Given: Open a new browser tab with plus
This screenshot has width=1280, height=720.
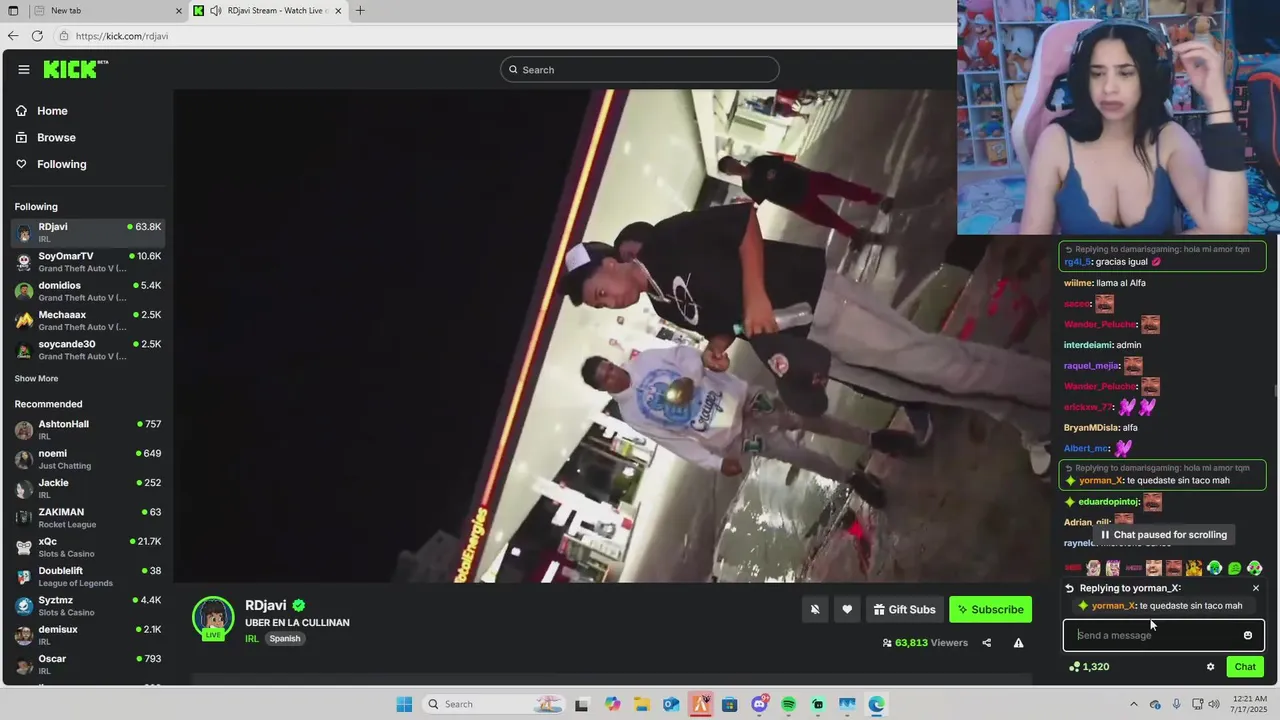Looking at the screenshot, I should 360,11.
